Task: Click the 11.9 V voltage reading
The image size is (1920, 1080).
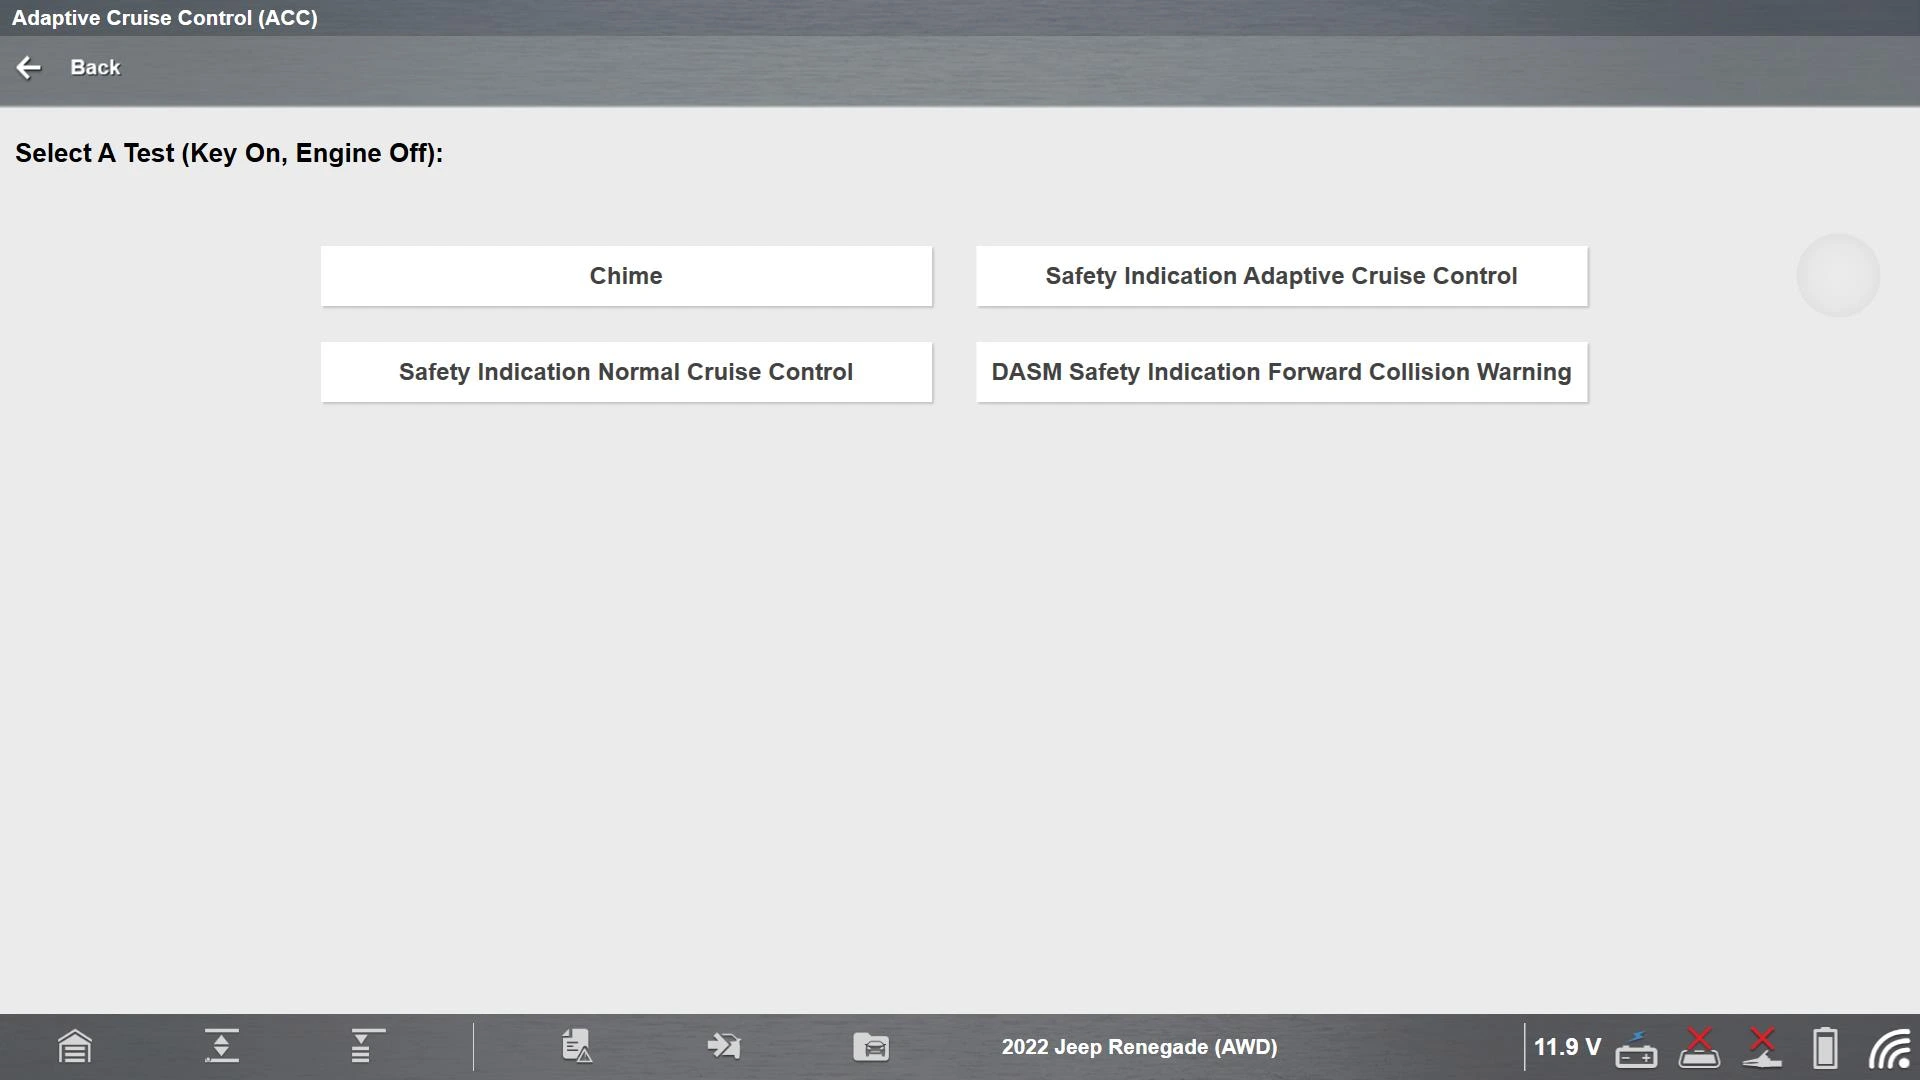Action: coord(1567,1047)
